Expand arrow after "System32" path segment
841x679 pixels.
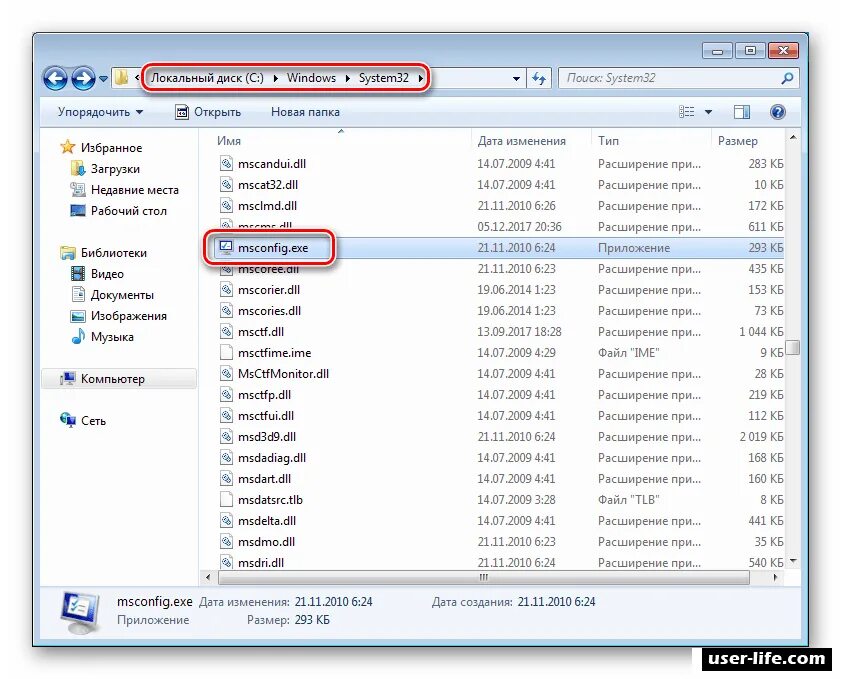click(x=420, y=78)
